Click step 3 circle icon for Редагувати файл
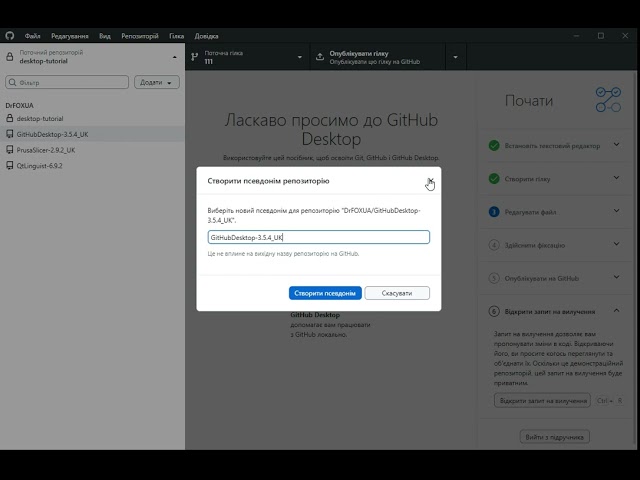The height and width of the screenshot is (480, 640). [x=494, y=212]
